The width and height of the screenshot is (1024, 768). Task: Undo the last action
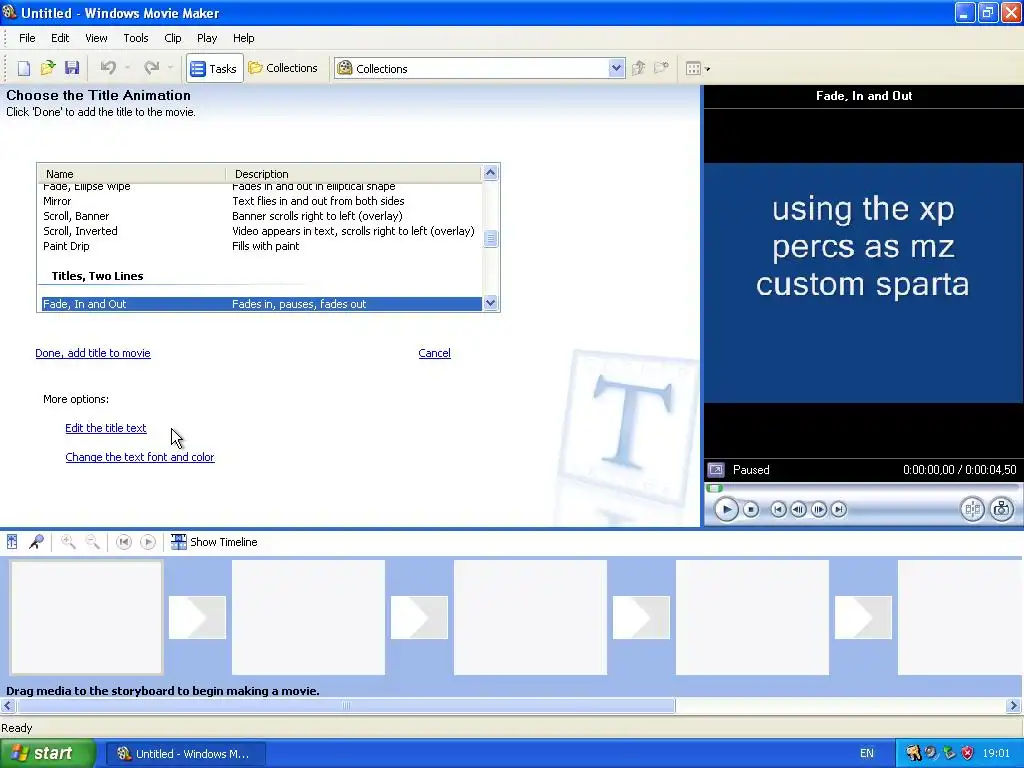click(x=108, y=68)
